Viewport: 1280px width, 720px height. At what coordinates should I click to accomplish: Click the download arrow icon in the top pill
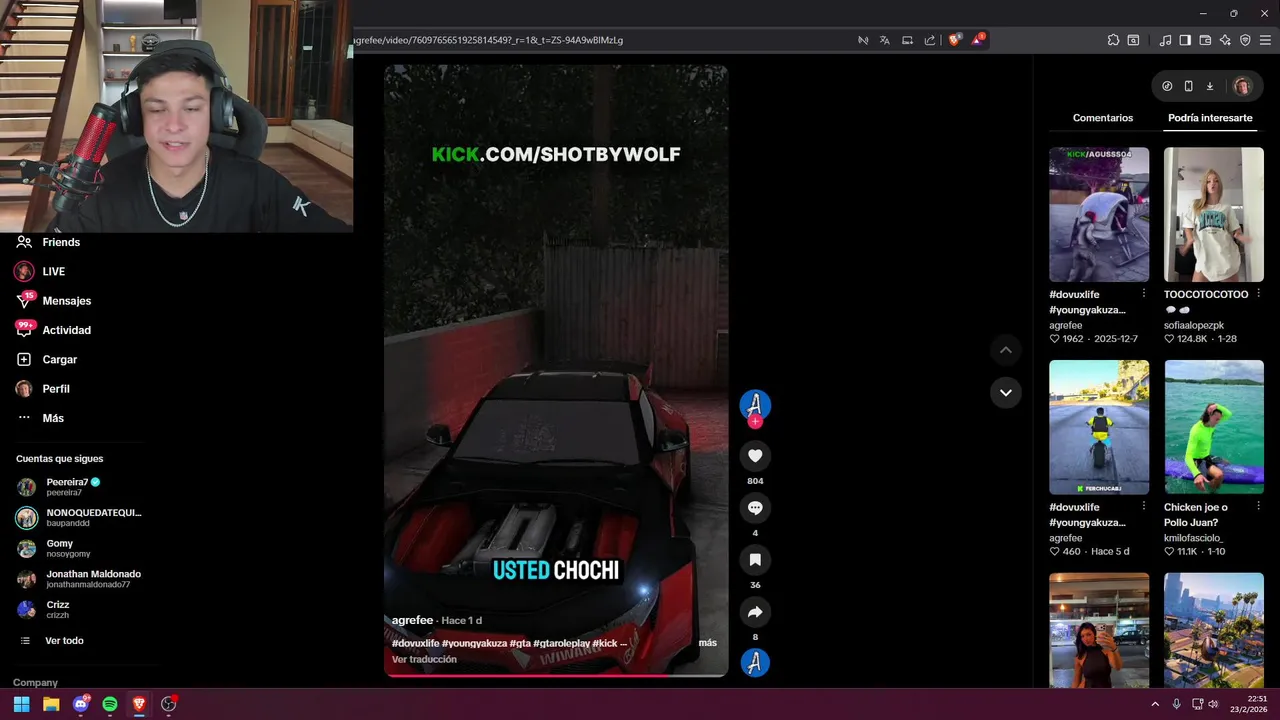point(1209,86)
